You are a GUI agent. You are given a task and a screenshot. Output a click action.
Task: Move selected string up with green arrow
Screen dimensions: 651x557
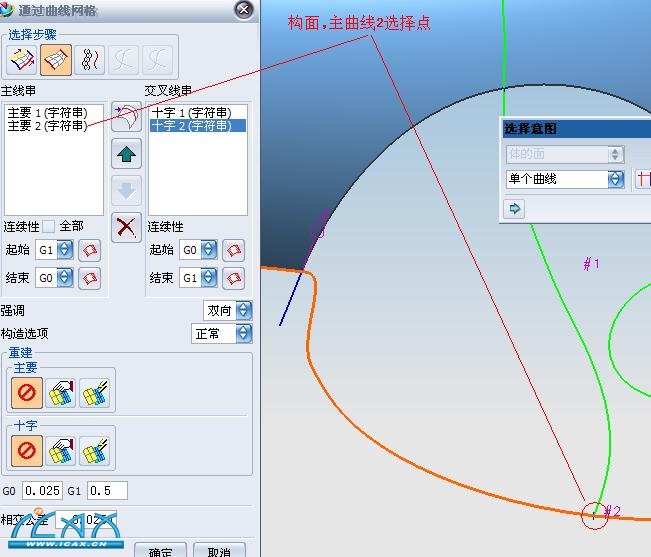(x=127, y=154)
